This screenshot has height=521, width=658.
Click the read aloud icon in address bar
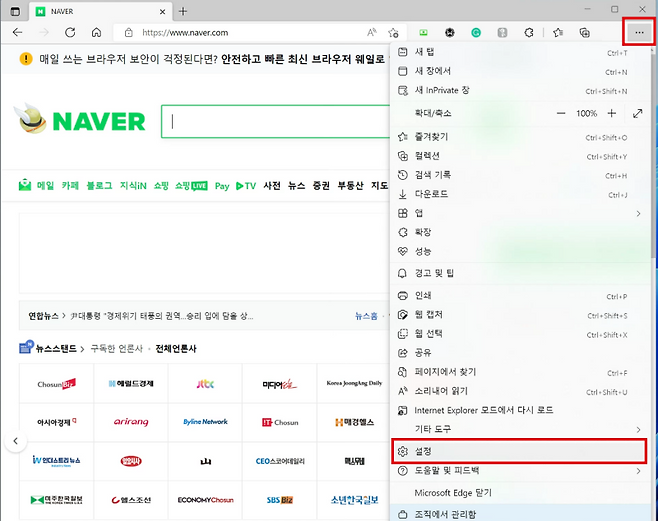click(372, 32)
